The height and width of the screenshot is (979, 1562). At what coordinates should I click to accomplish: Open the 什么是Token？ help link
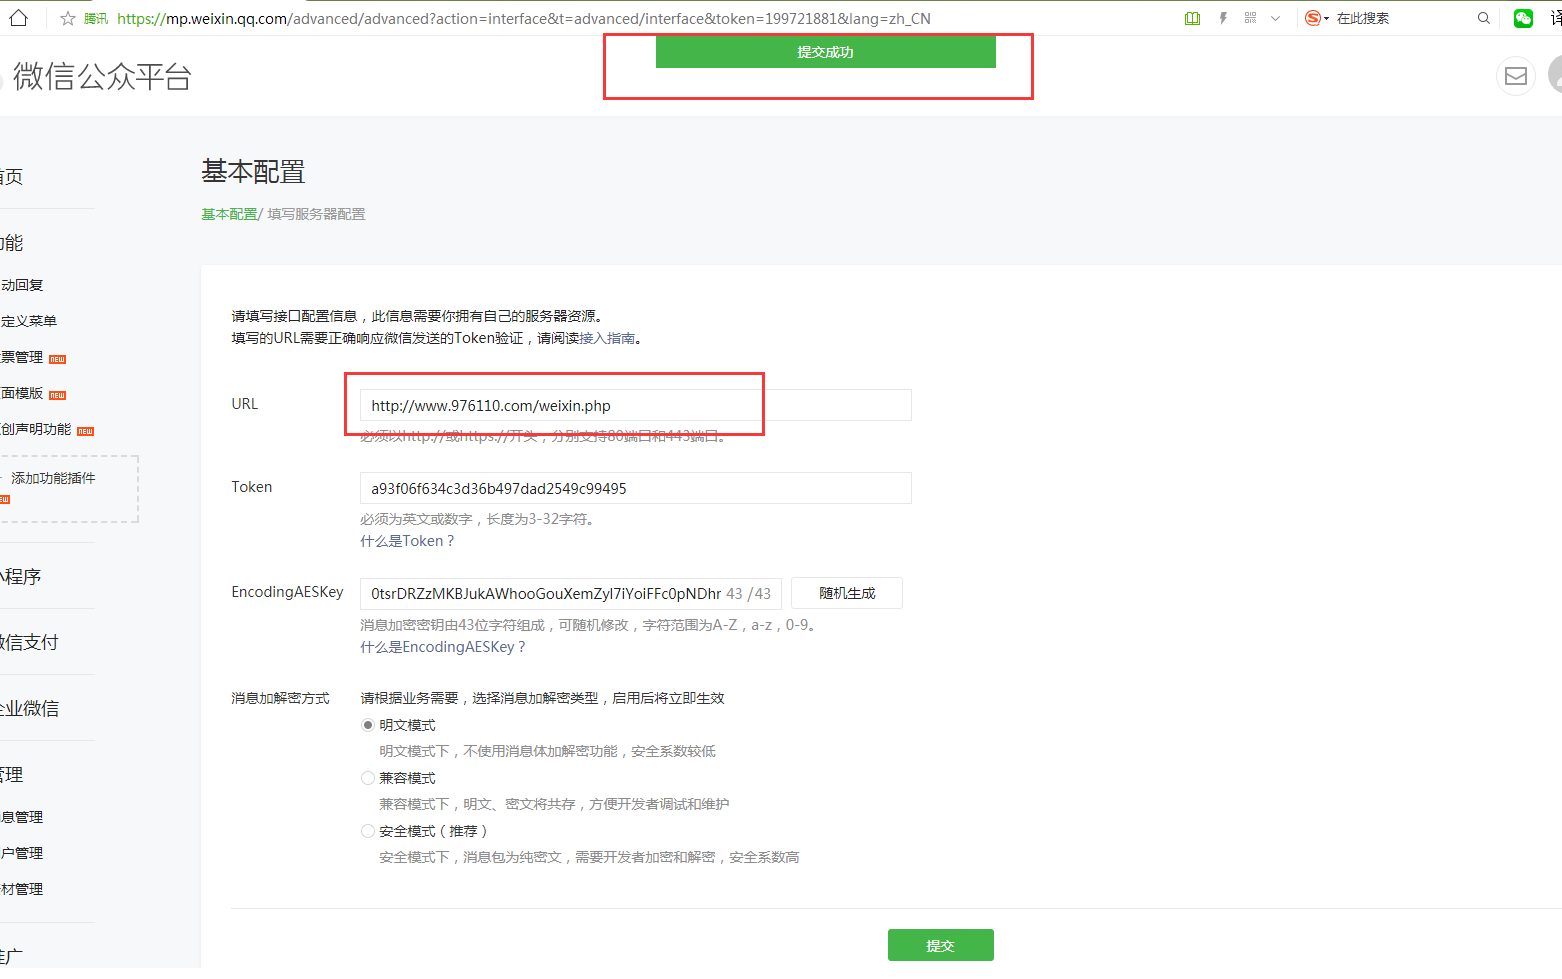(407, 541)
